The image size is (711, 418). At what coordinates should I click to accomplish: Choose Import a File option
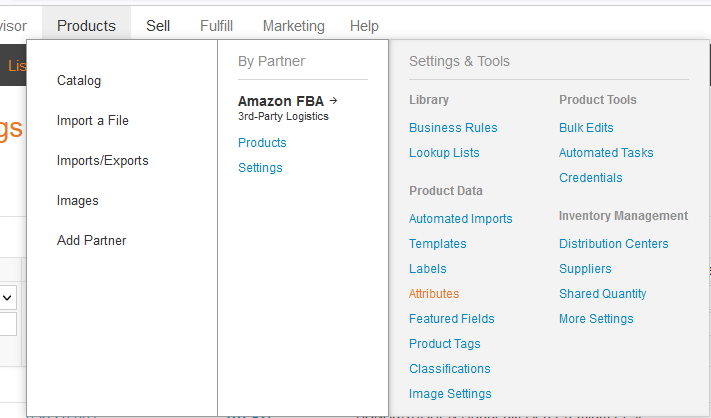pos(93,121)
